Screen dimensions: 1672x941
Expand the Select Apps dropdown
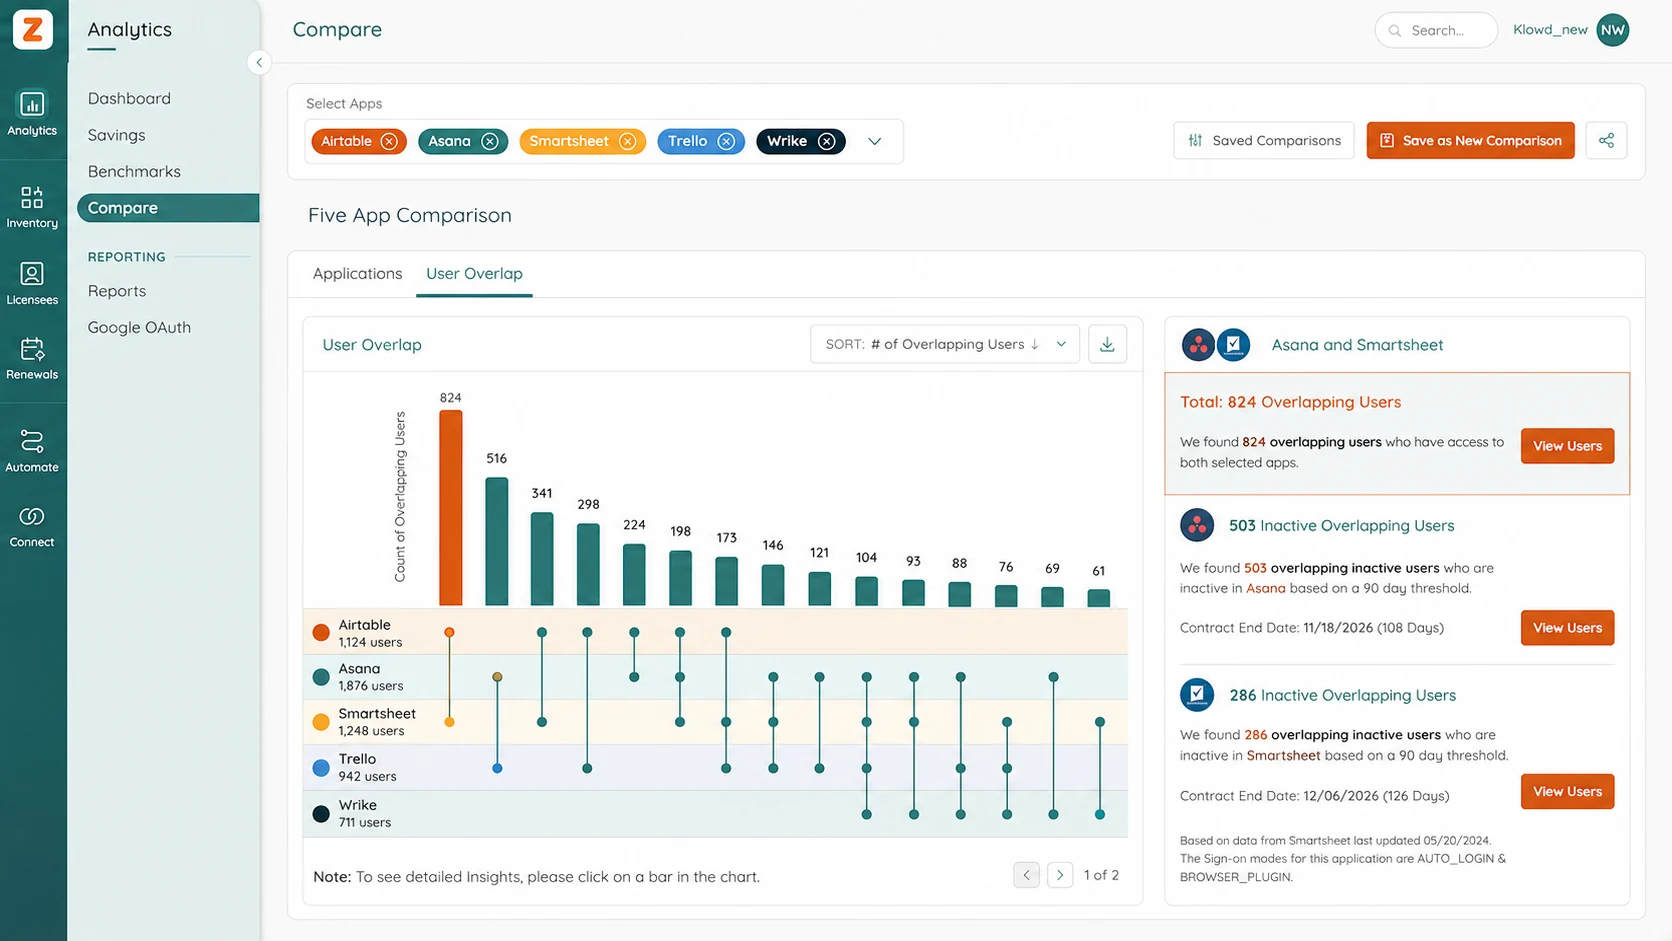(875, 141)
